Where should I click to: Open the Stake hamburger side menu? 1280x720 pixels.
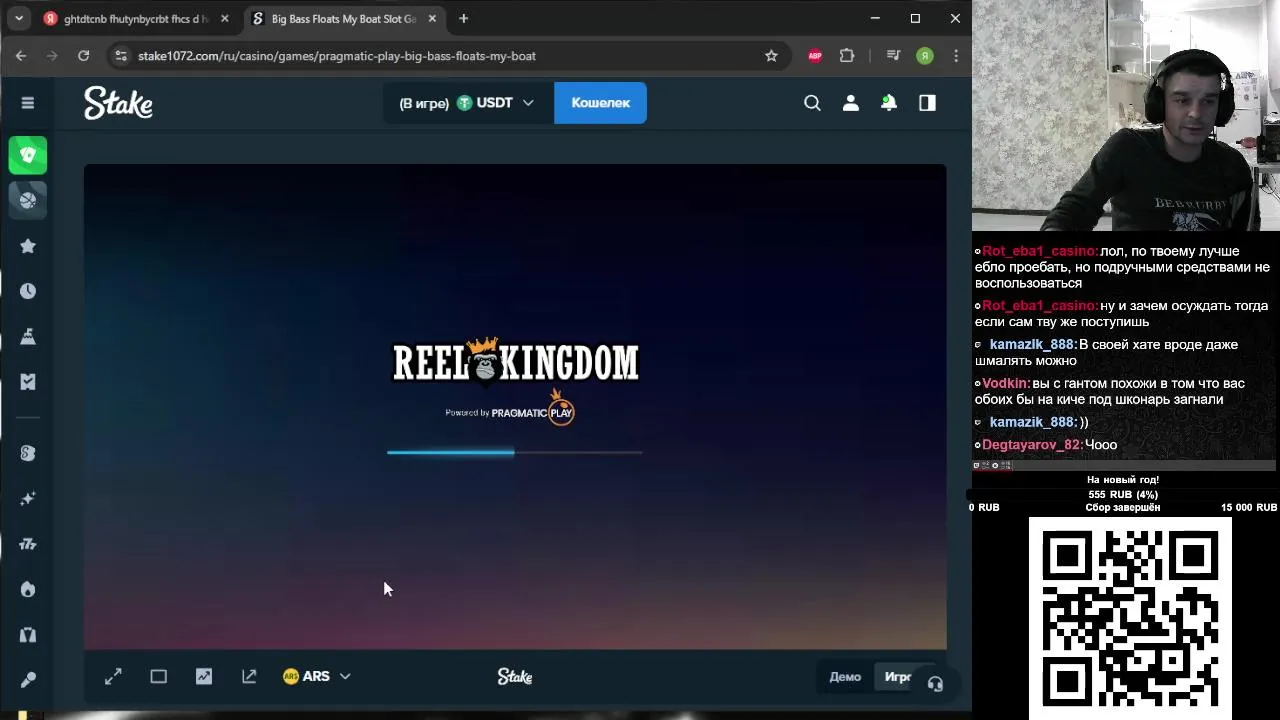28,103
